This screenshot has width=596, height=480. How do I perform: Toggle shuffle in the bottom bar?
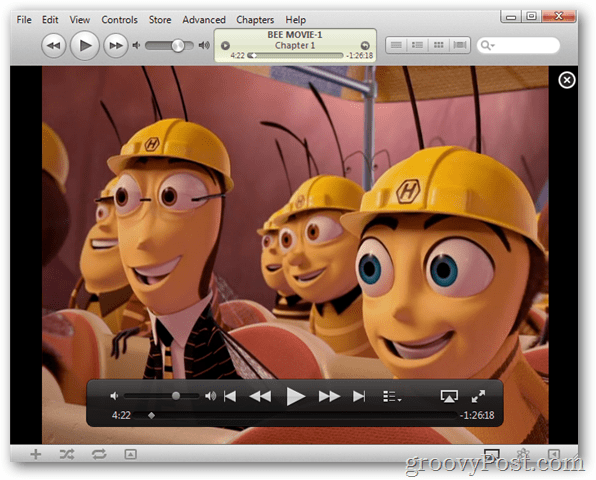(67, 454)
